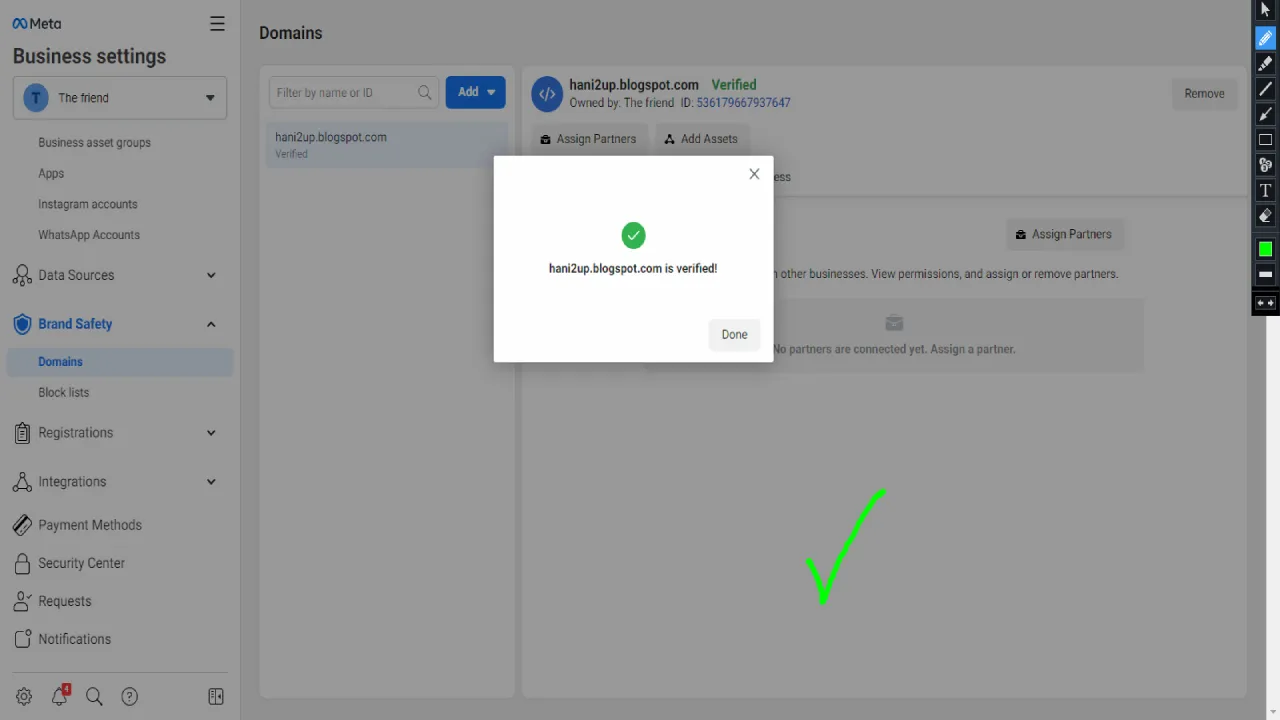
Task: Expand the Registrations section
Action: (211, 433)
